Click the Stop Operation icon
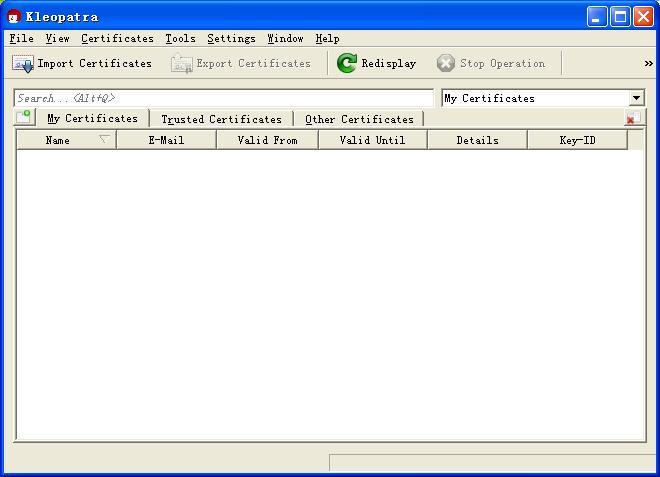 point(446,63)
